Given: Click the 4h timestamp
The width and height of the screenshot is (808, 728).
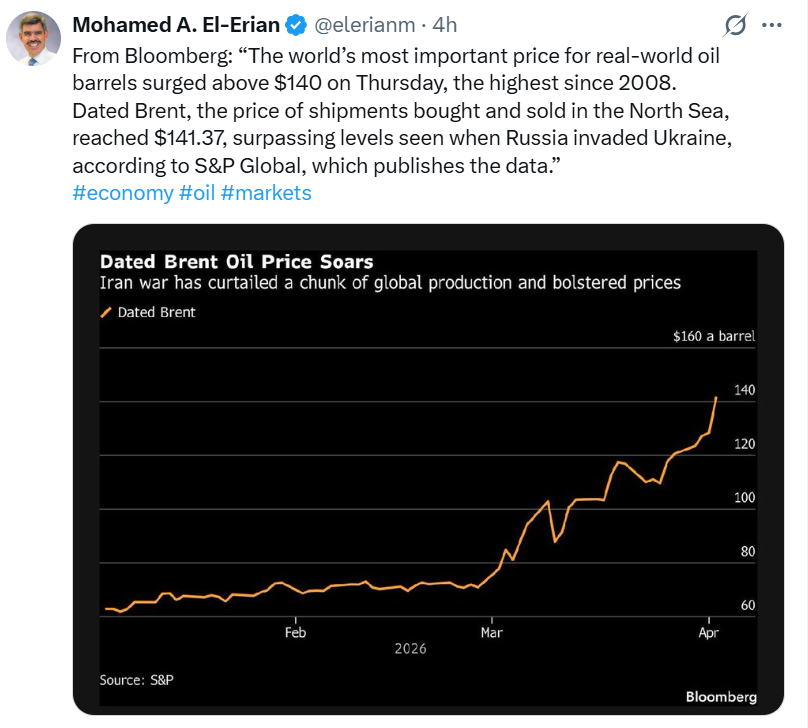Looking at the screenshot, I should point(444,25).
